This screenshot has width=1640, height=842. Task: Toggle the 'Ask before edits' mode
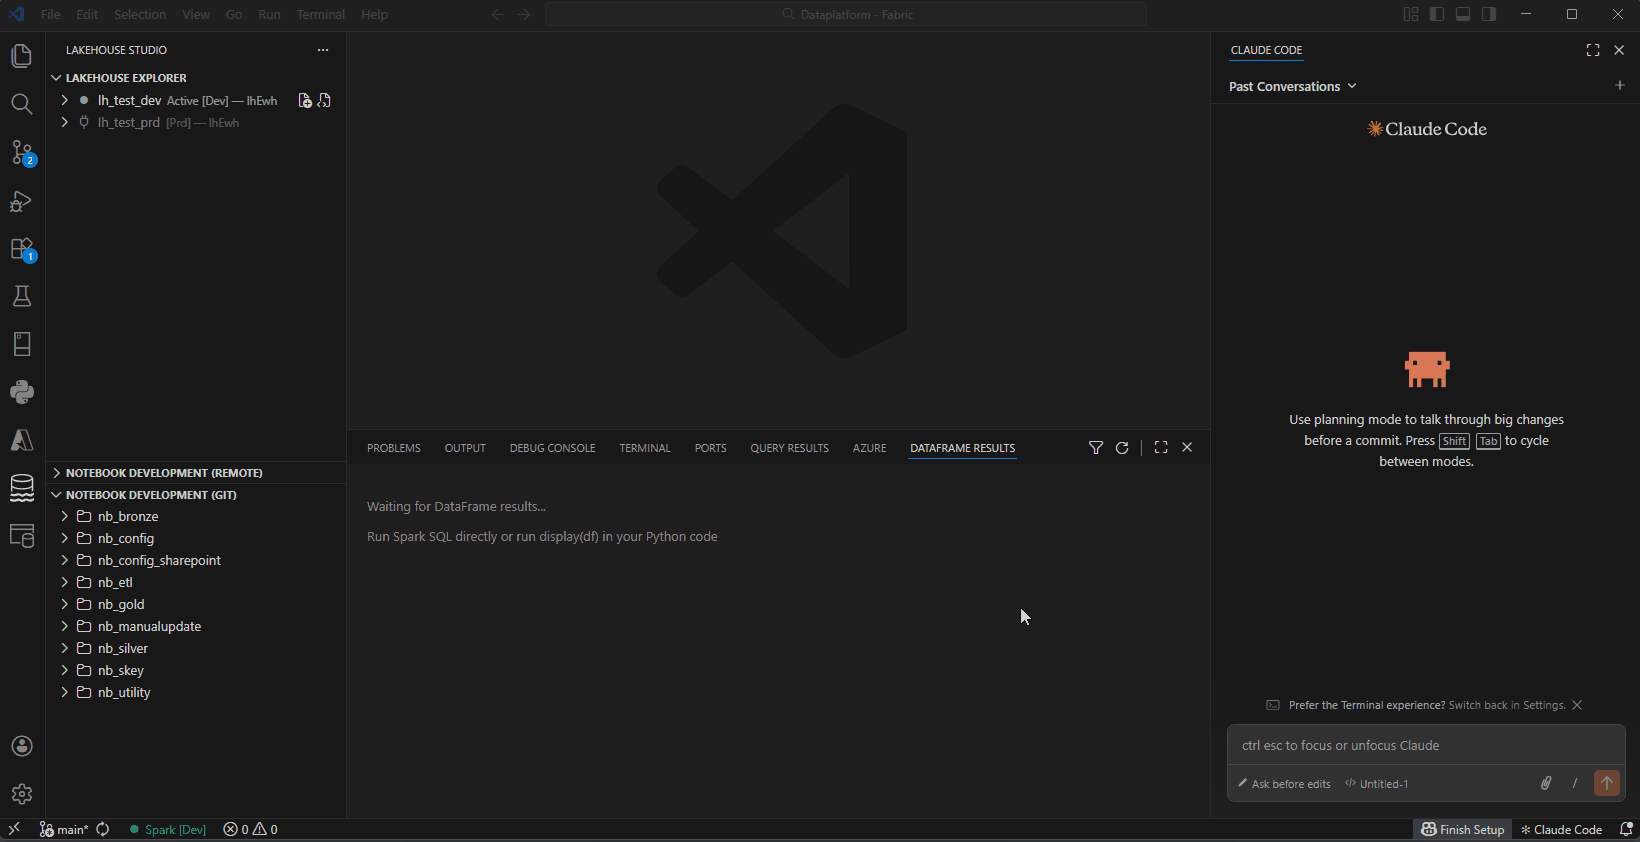pos(1284,784)
